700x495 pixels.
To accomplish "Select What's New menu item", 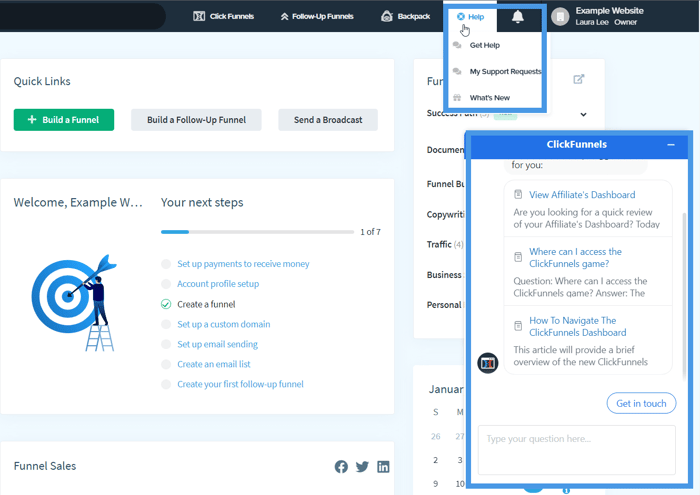I will tap(489, 98).
